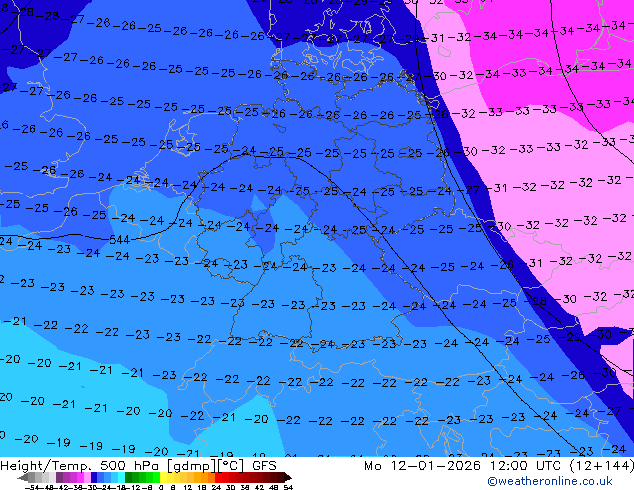
Task: Click the bright red legend swatch above 24
Action: click(218, 478)
